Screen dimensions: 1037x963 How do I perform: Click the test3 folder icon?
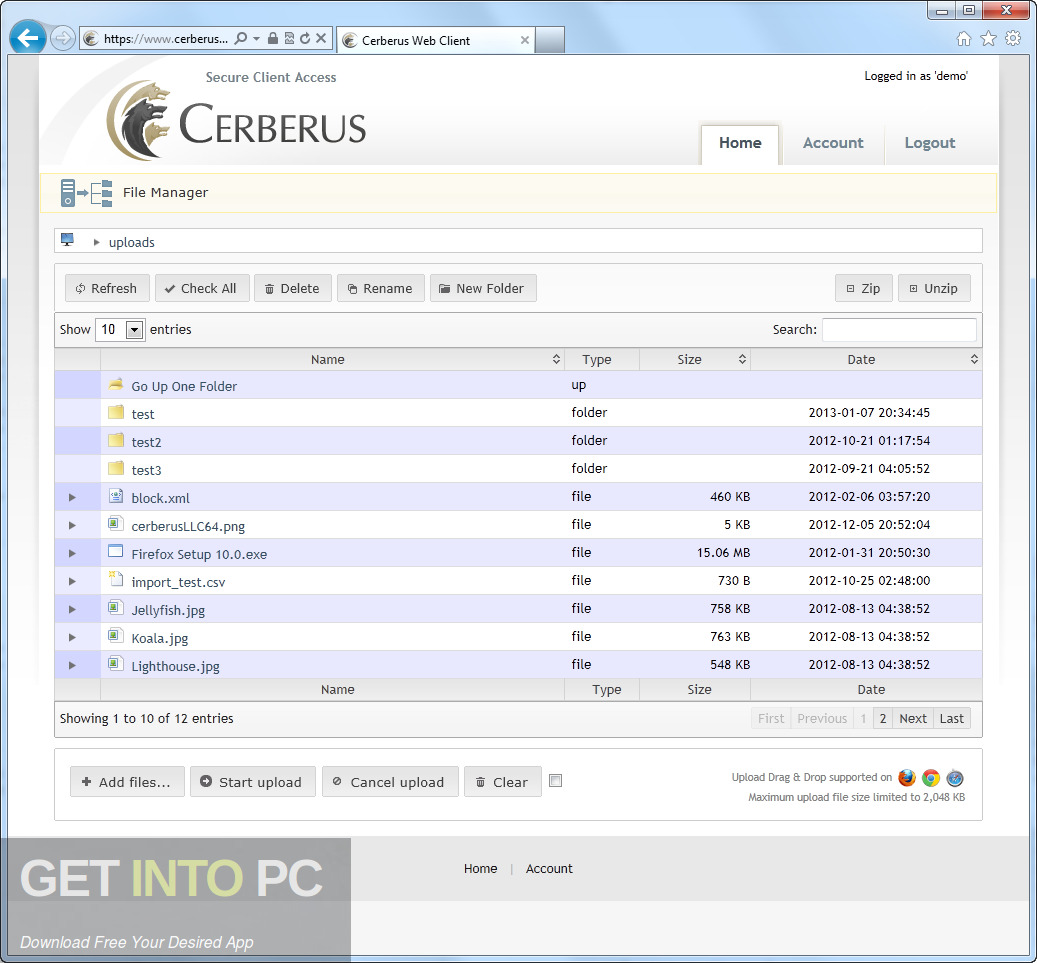click(116, 468)
